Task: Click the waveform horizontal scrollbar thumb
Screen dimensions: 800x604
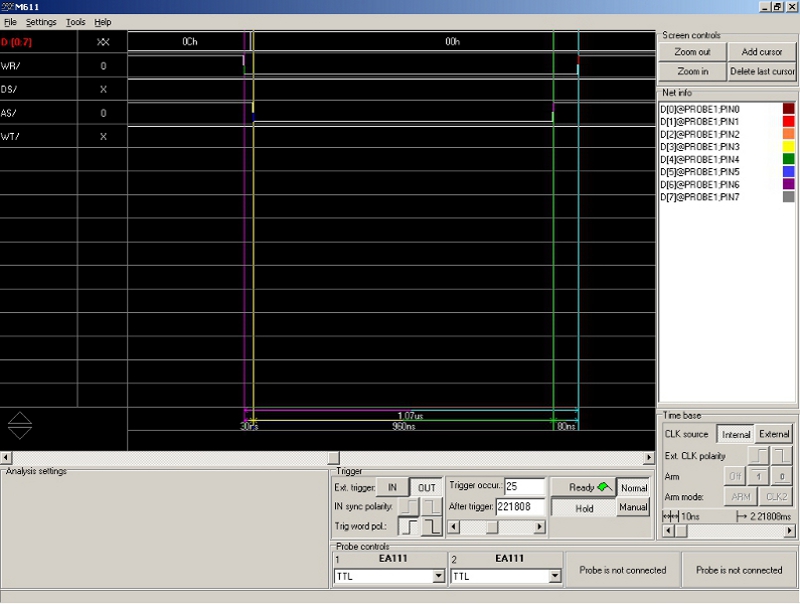Action: click(333, 458)
